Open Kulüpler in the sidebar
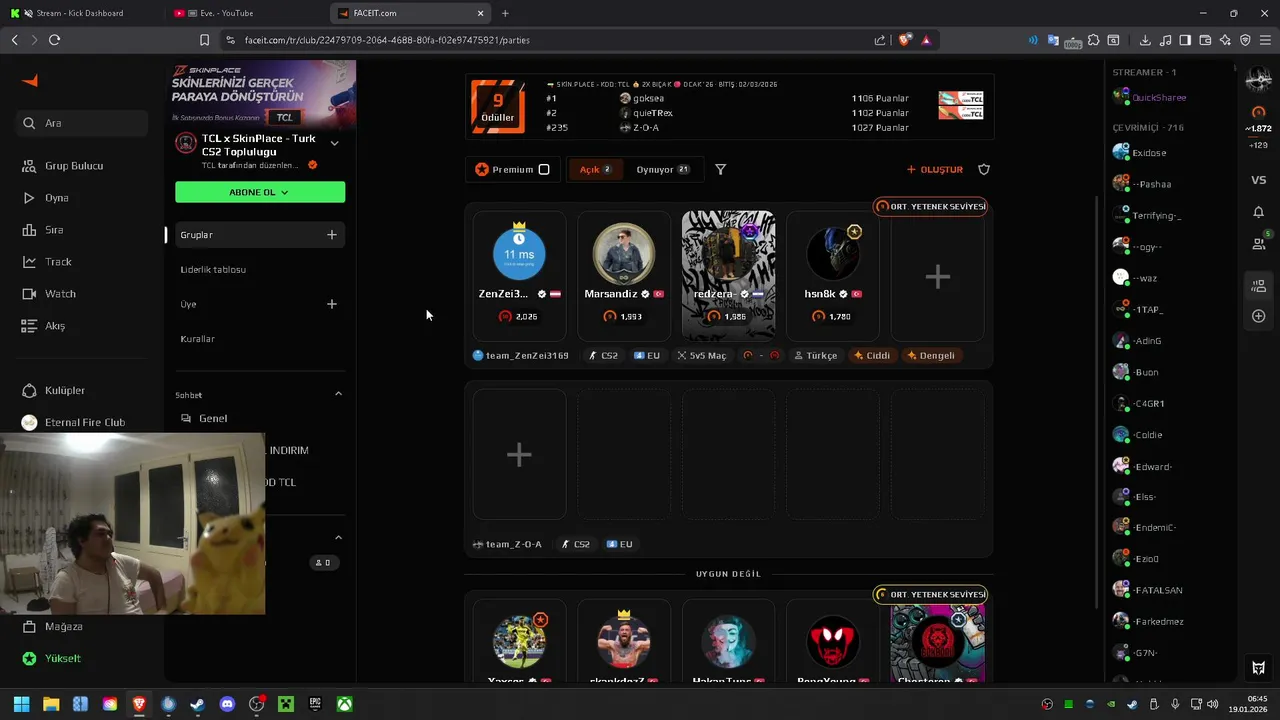 click(54, 390)
